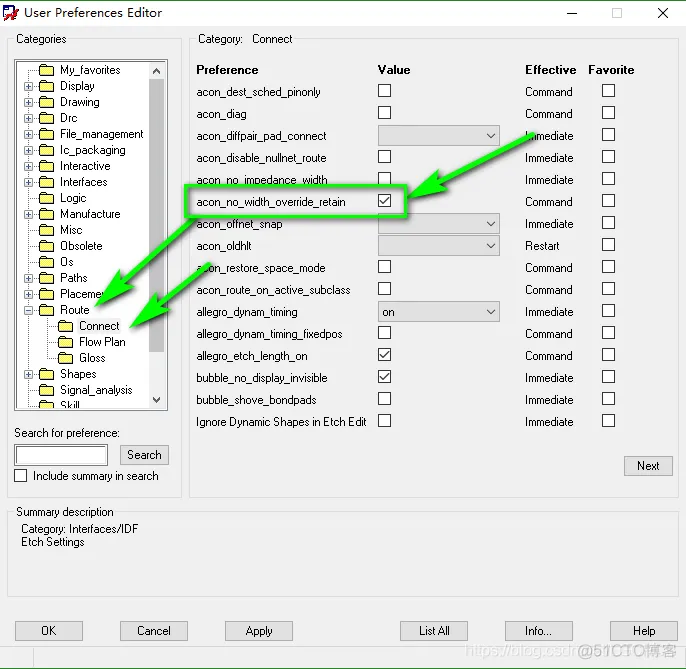Open the My_favorites folder
The image size is (686, 669).
click(x=90, y=70)
